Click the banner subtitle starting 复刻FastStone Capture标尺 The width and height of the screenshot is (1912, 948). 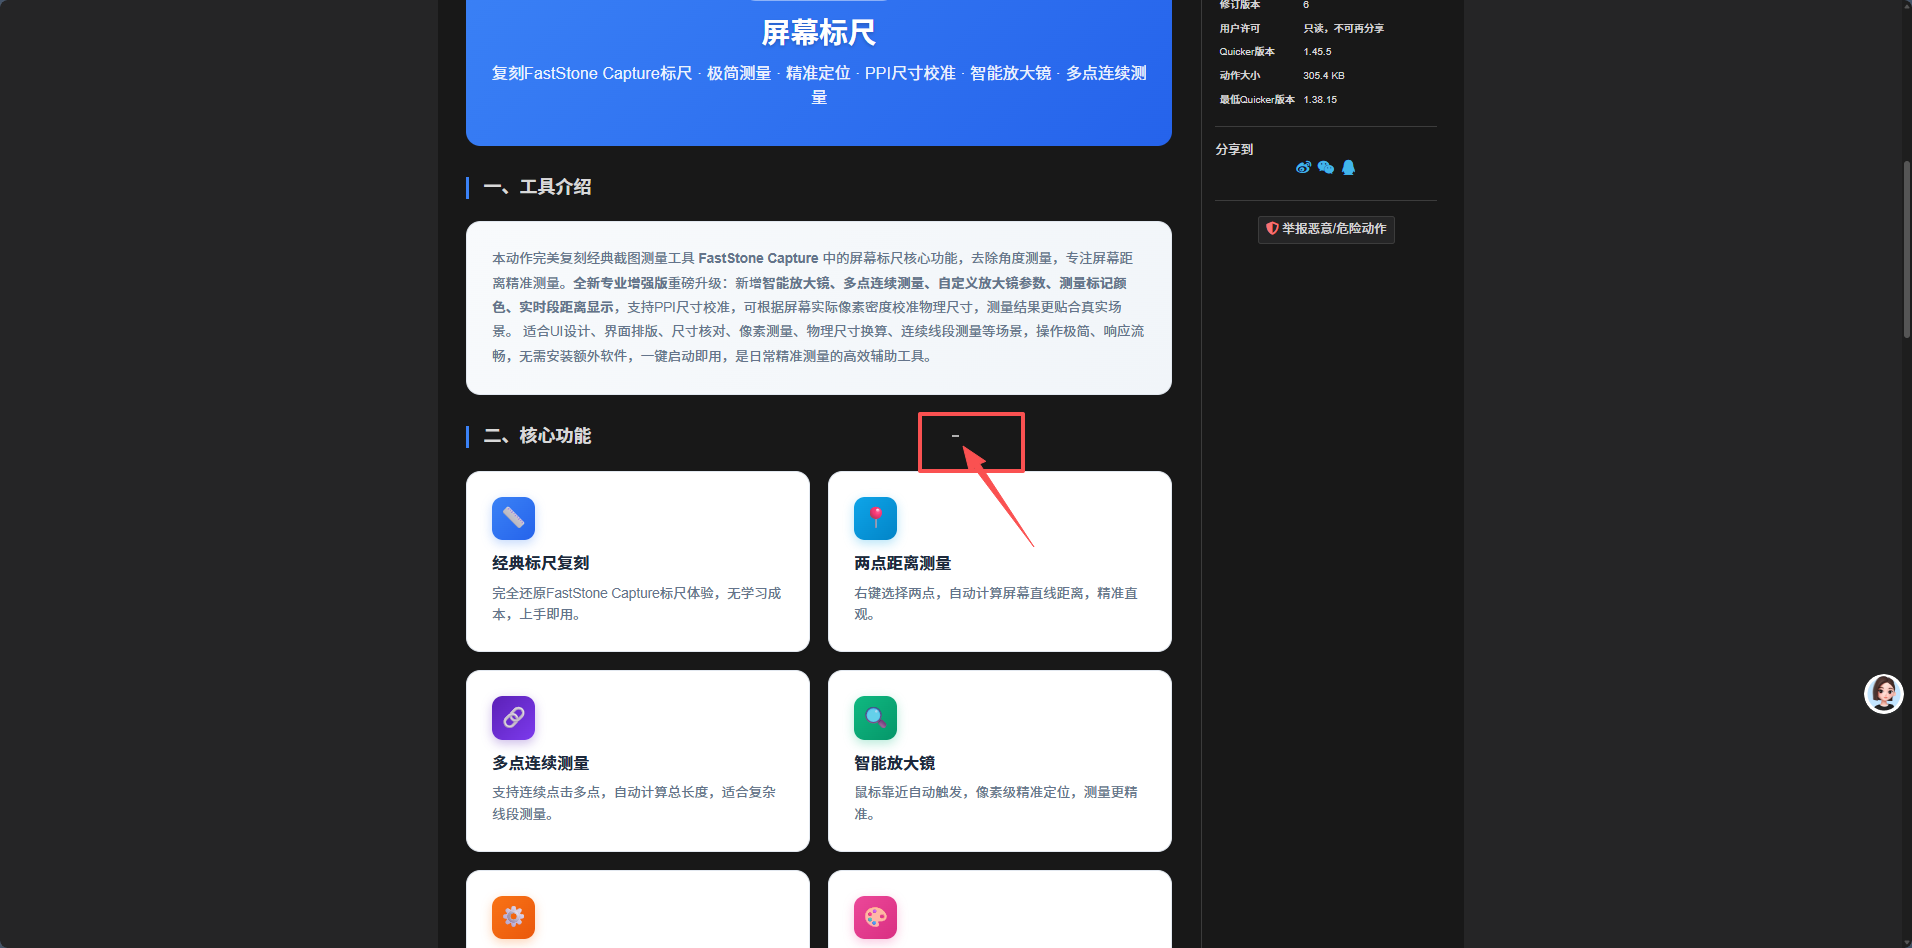point(819,85)
